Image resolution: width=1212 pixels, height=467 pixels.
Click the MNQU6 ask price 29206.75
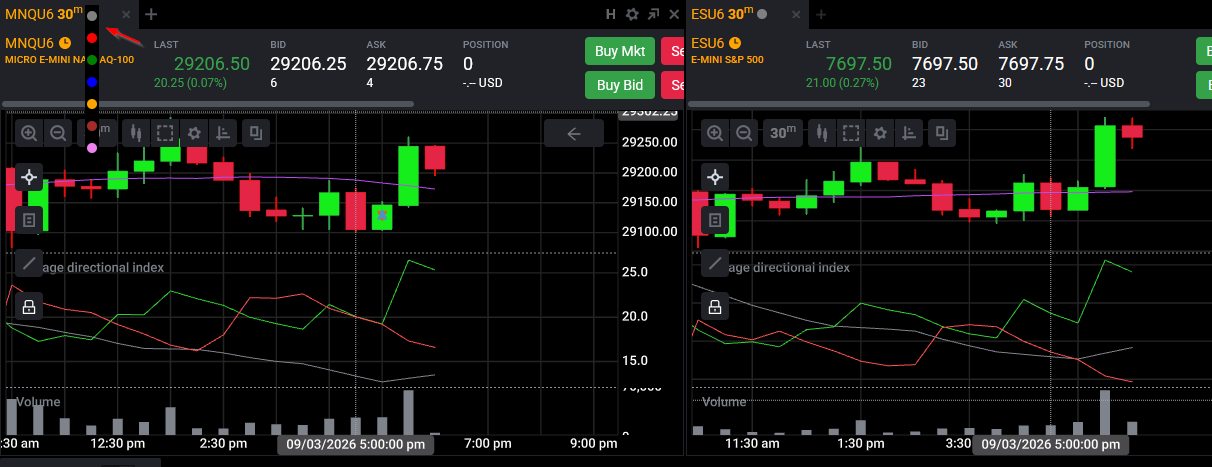point(404,63)
